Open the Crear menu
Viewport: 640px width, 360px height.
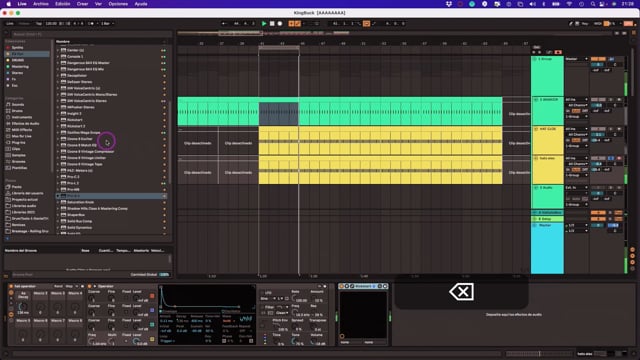tap(82, 4)
